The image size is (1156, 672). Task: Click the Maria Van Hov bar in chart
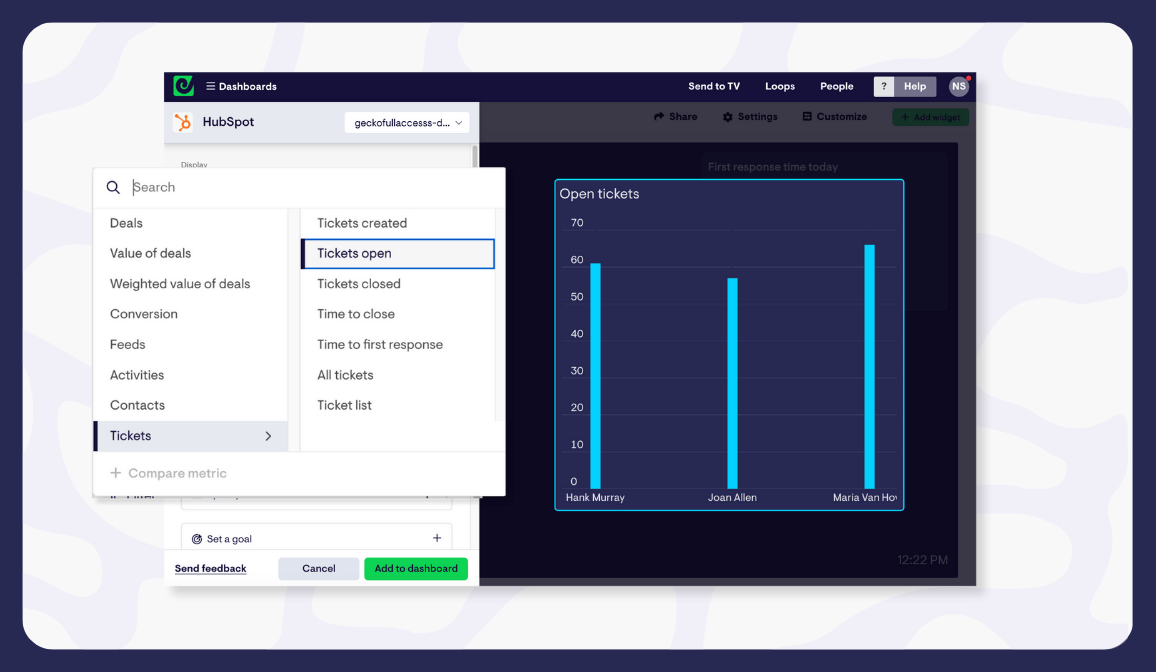click(869, 366)
